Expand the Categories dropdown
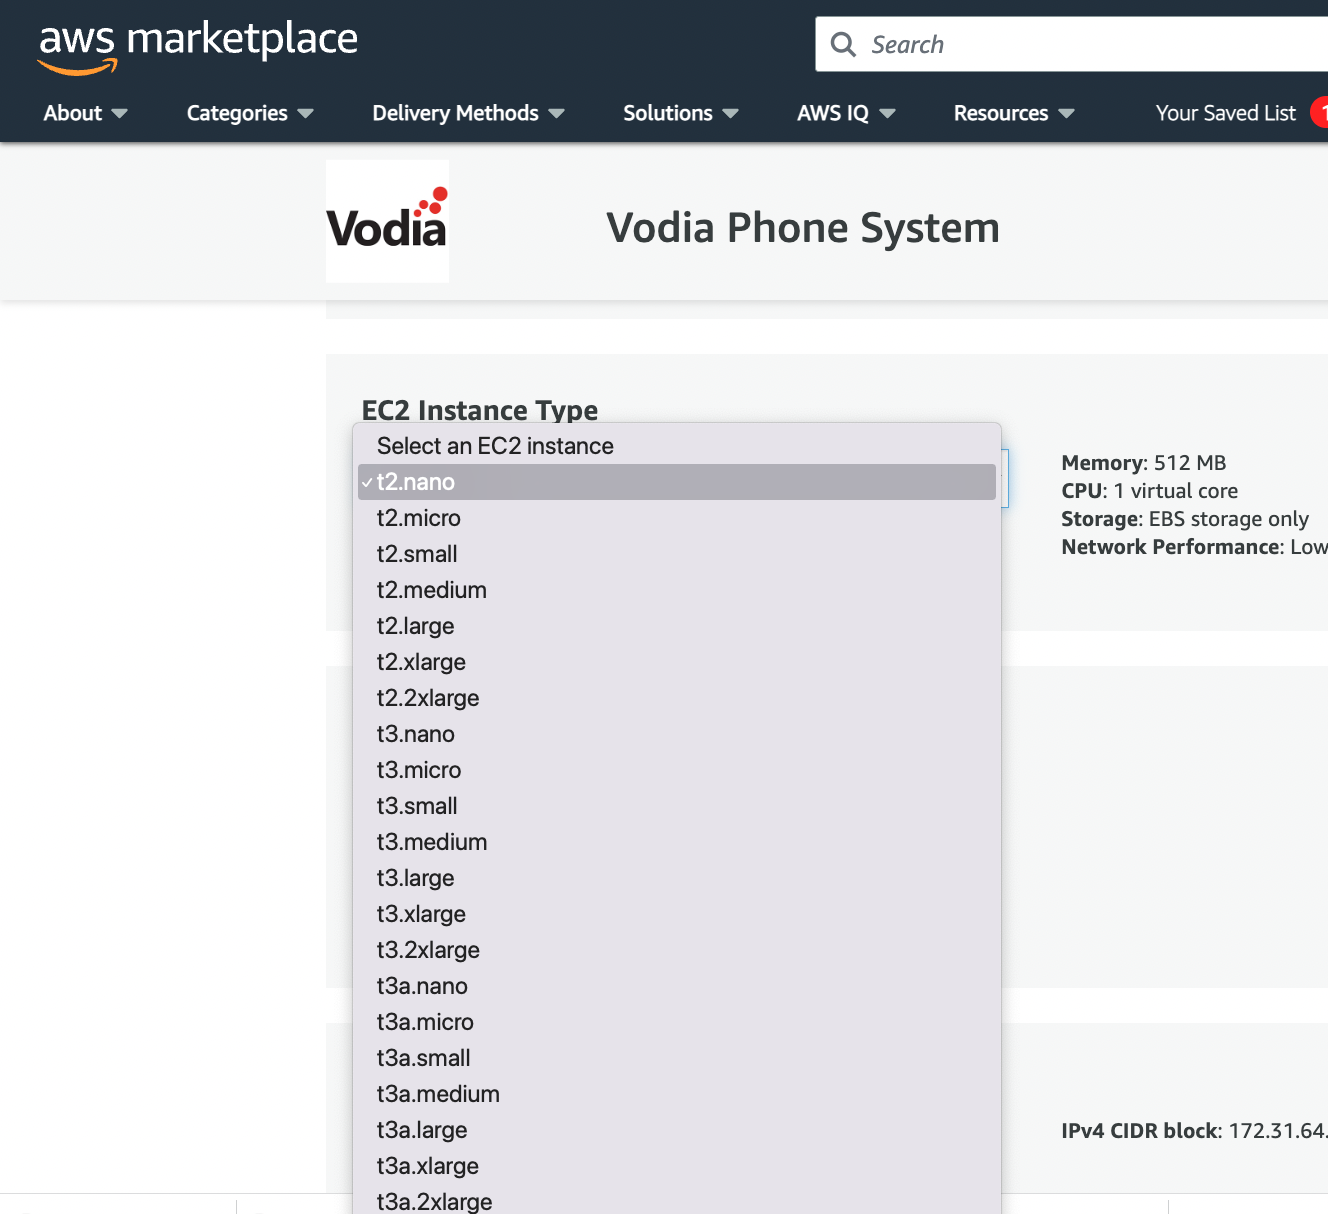 [x=249, y=113]
